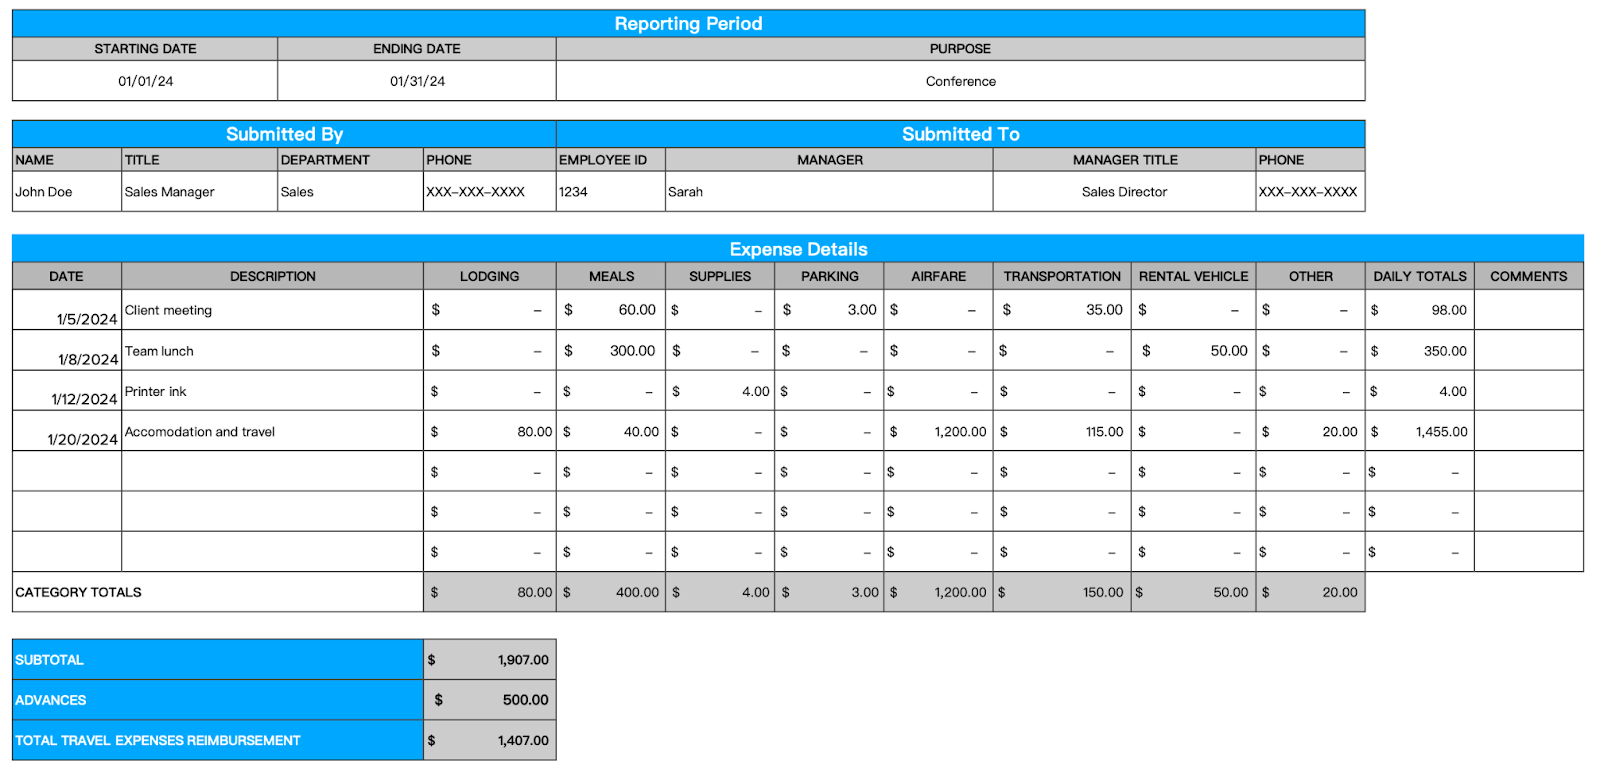Click the Client meeting description
Screen dimensions: 1600x774
pos(272,310)
